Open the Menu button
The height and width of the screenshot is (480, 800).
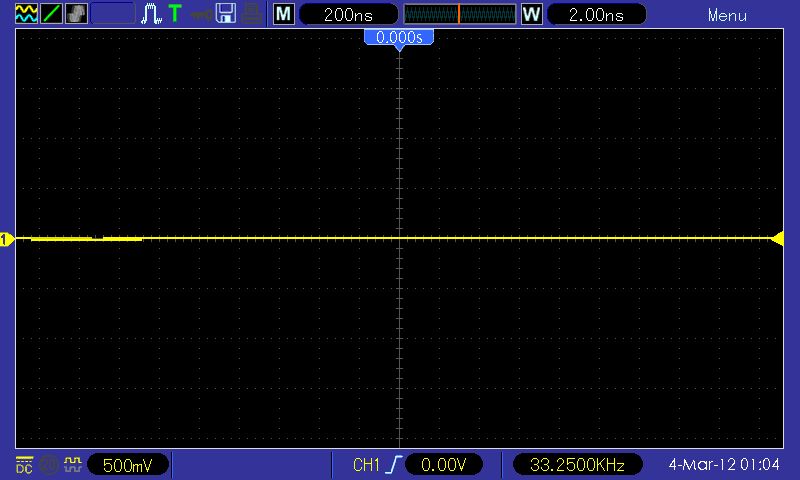(727, 15)
